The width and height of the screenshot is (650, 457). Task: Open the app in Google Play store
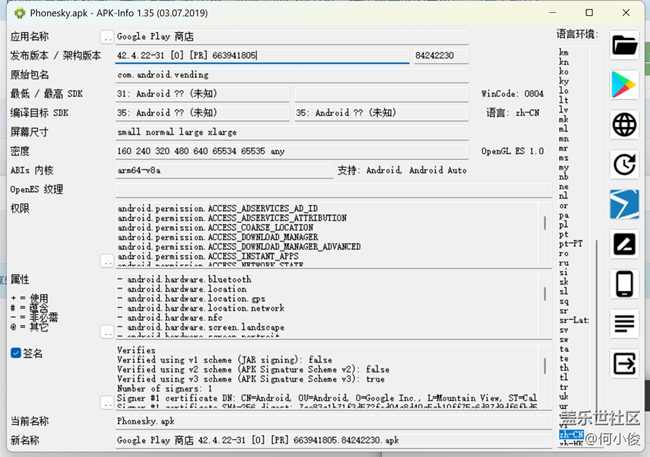point(625,84)
